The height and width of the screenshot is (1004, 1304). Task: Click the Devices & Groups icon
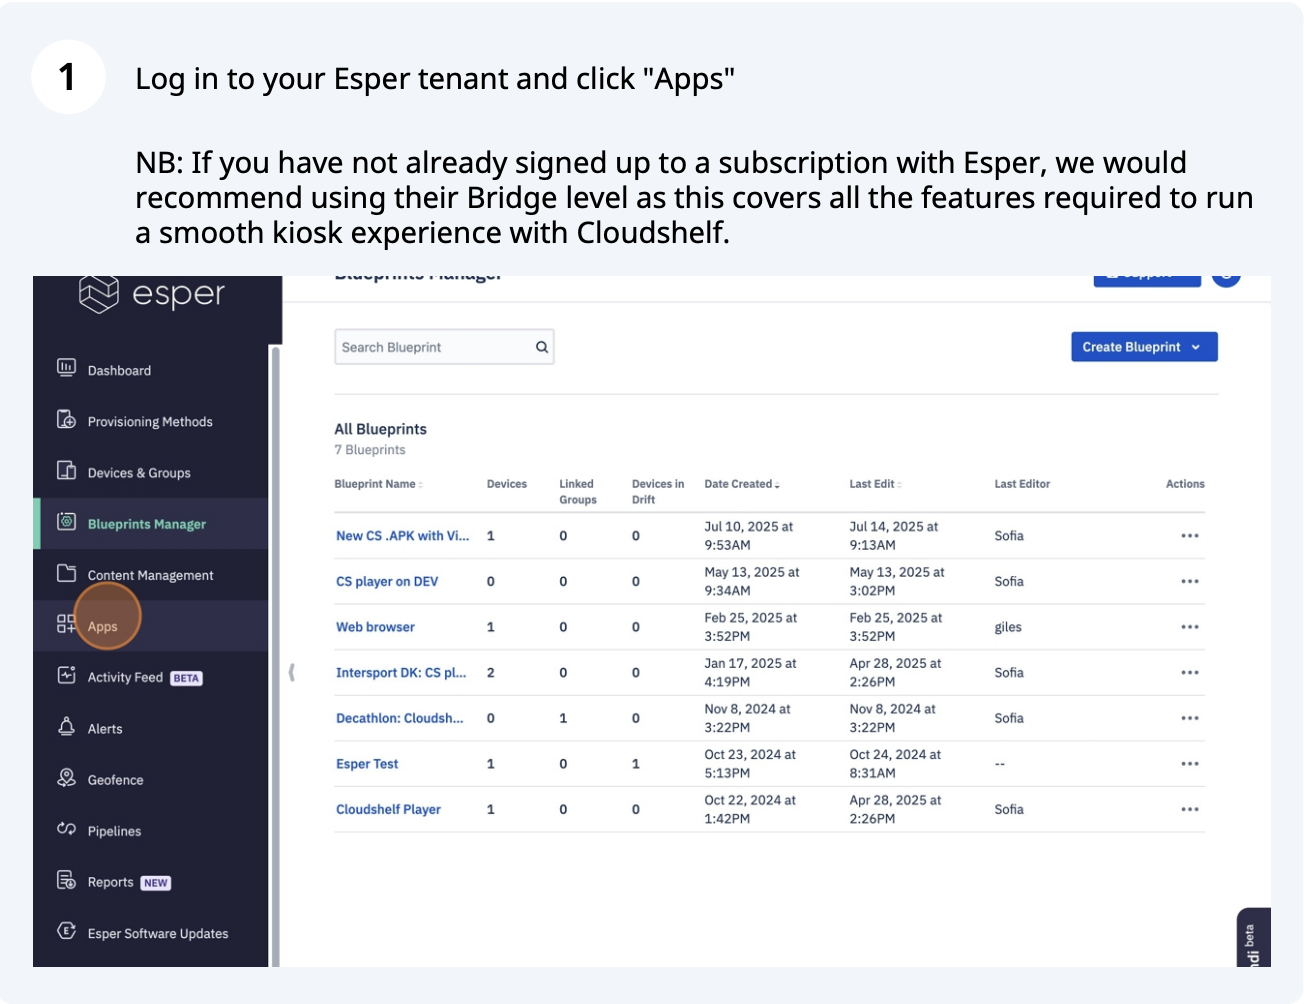pos(66,471)
